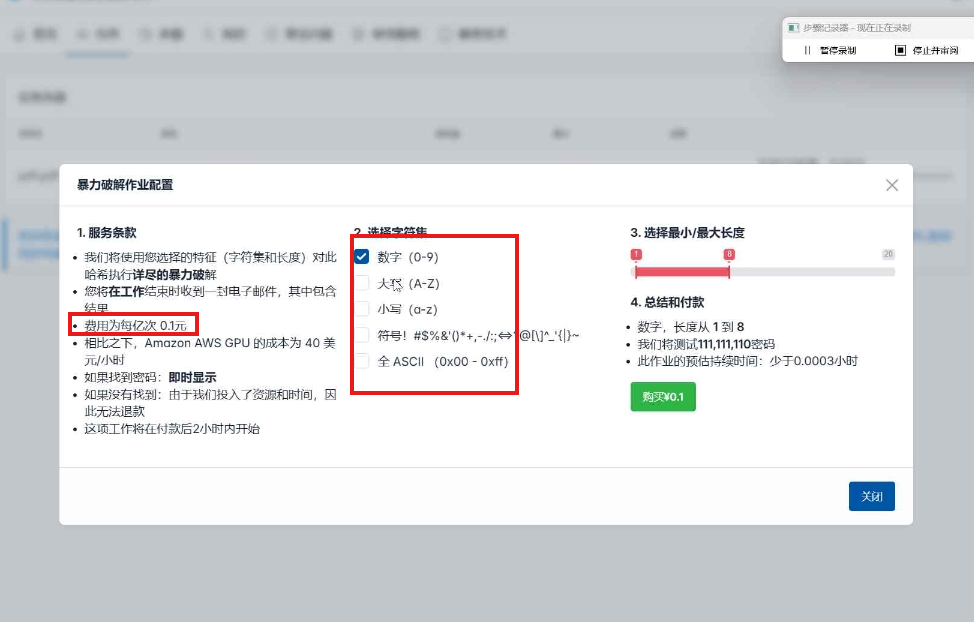Click the highlighted 费用为每亿次 0.1元 text
This screenshot has height=622, width=974.
(x=134, y=325)
